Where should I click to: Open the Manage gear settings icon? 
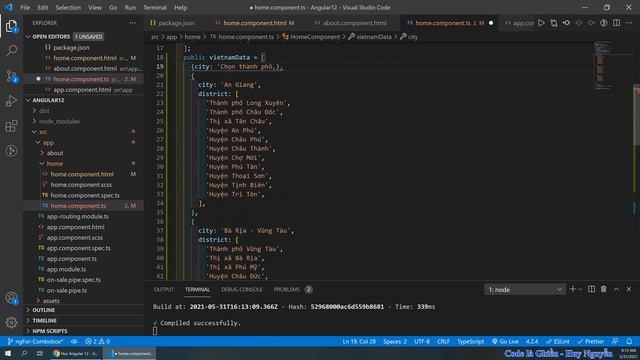(11, 322)
